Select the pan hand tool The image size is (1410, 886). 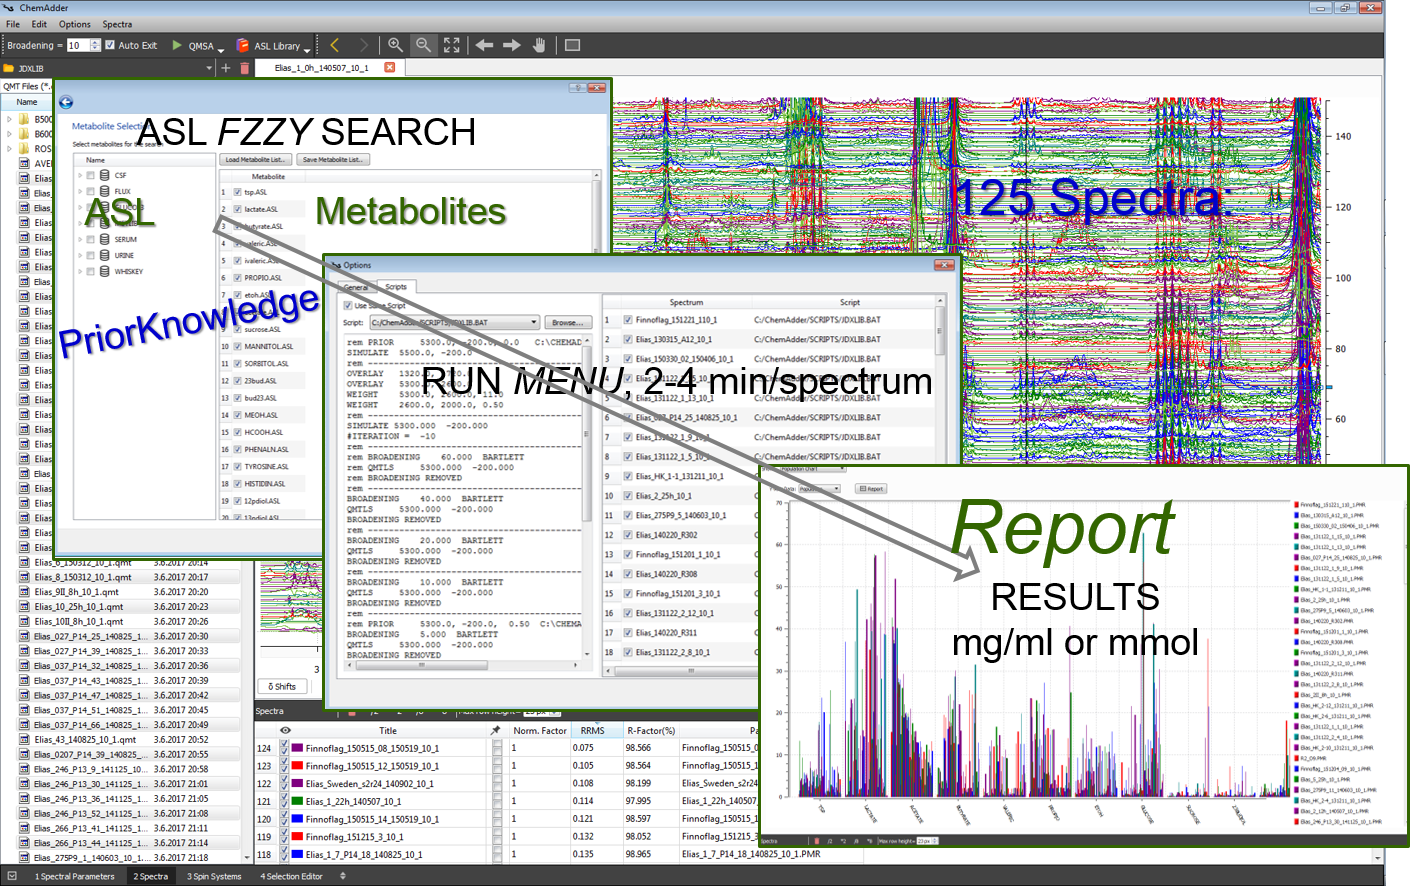click(539, 45)
